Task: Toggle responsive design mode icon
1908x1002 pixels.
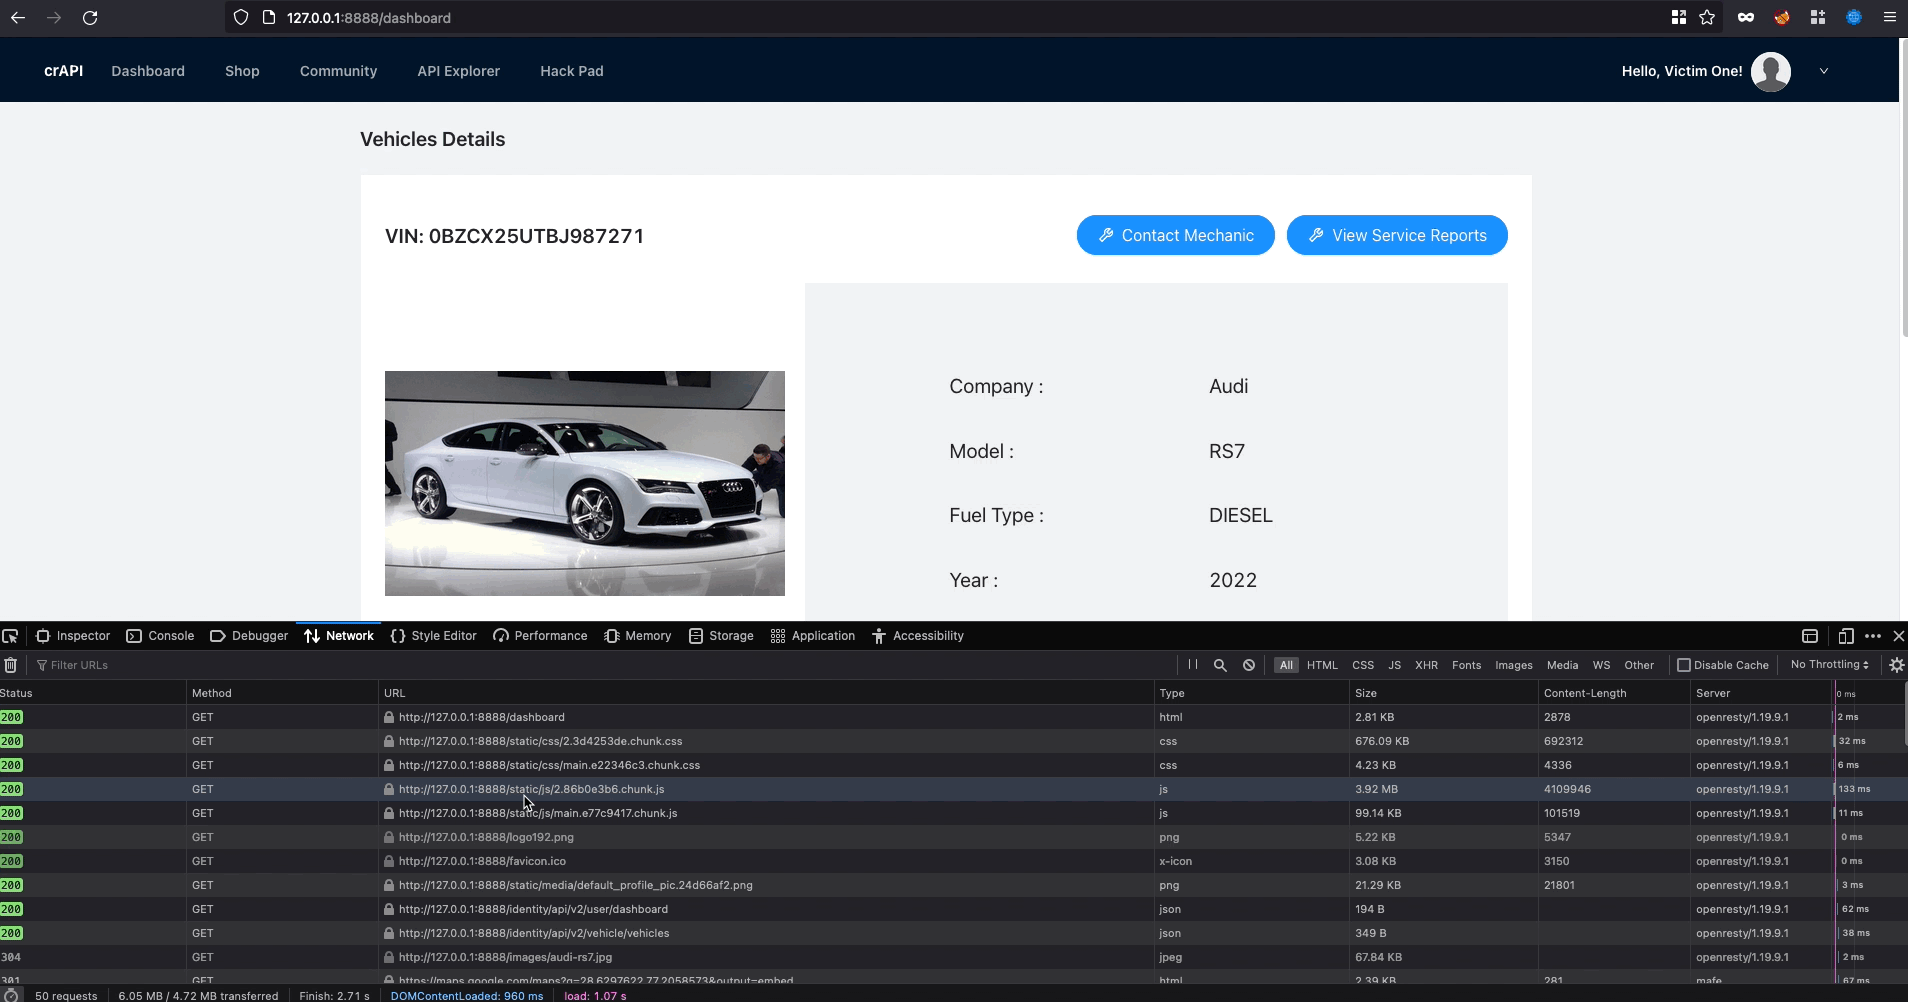Action: 1846,636
